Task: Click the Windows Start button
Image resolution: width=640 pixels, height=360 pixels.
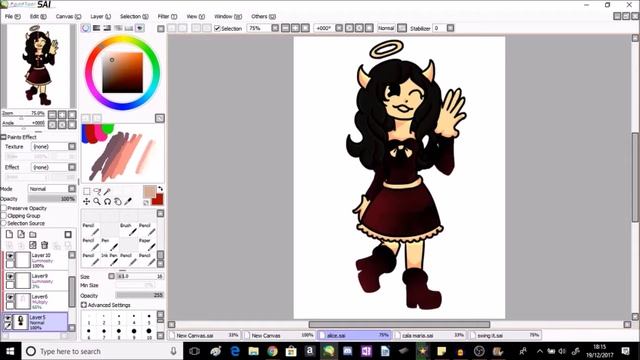Action: (10, 351)
